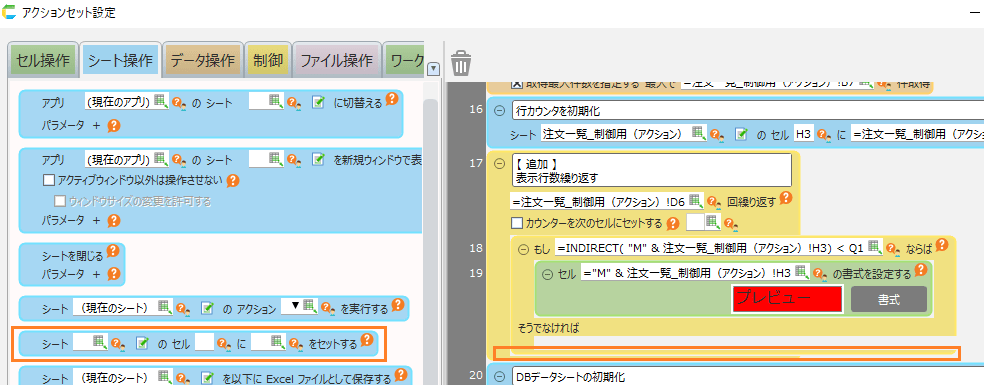Click the sheet-select icon in the をセットする row
Screen dimensions: 984x385
click(142, 343)
